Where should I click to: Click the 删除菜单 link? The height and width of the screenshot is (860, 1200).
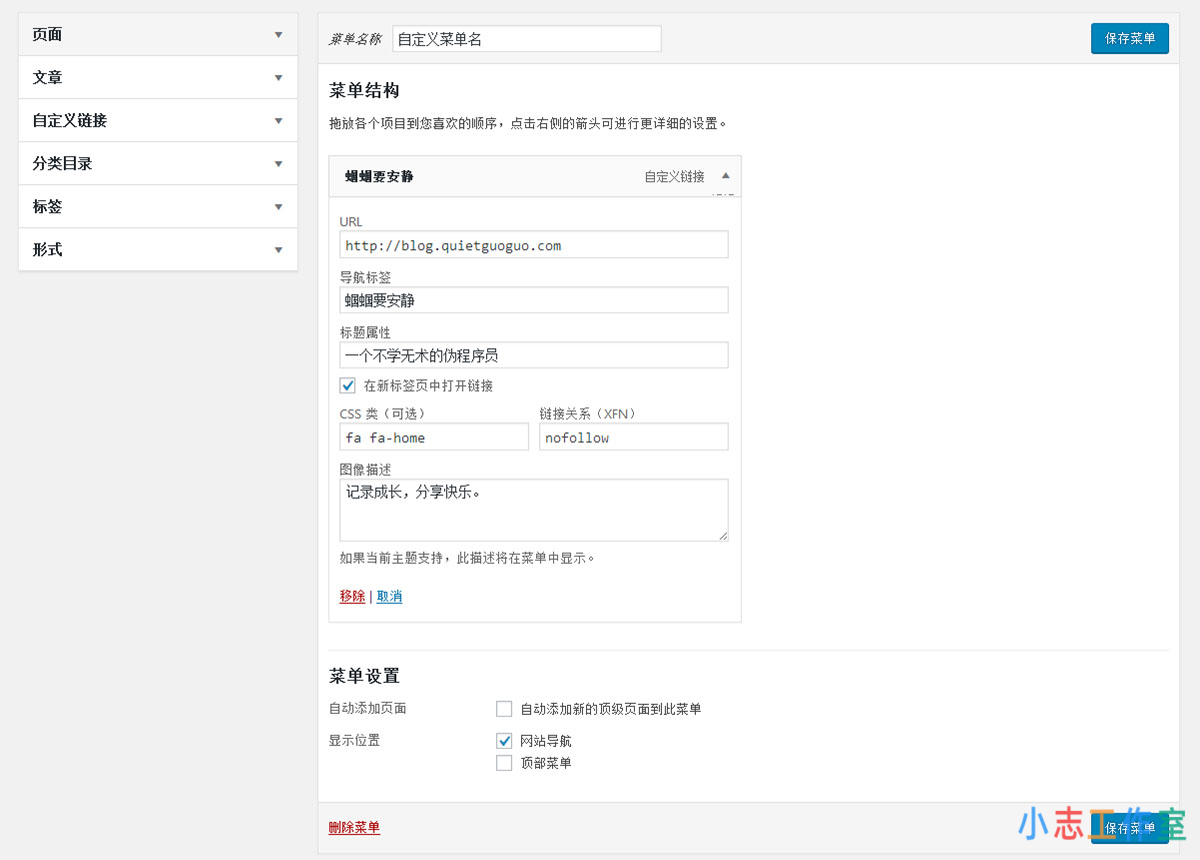tap(354, 827)
